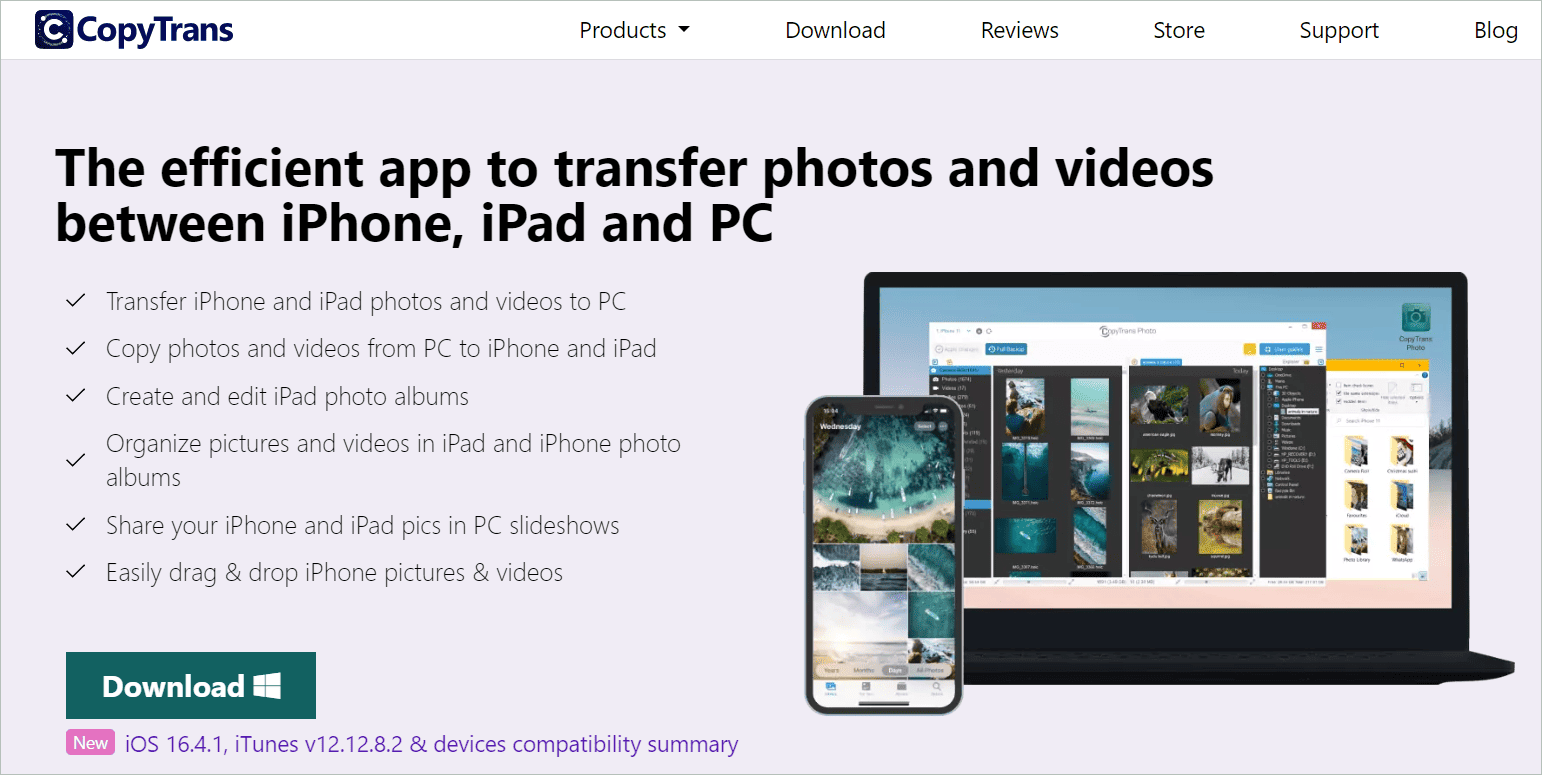Open the Store menu item
Image resolution: width=1542 pixels, height=775 pixels.
pos(1179,30)
